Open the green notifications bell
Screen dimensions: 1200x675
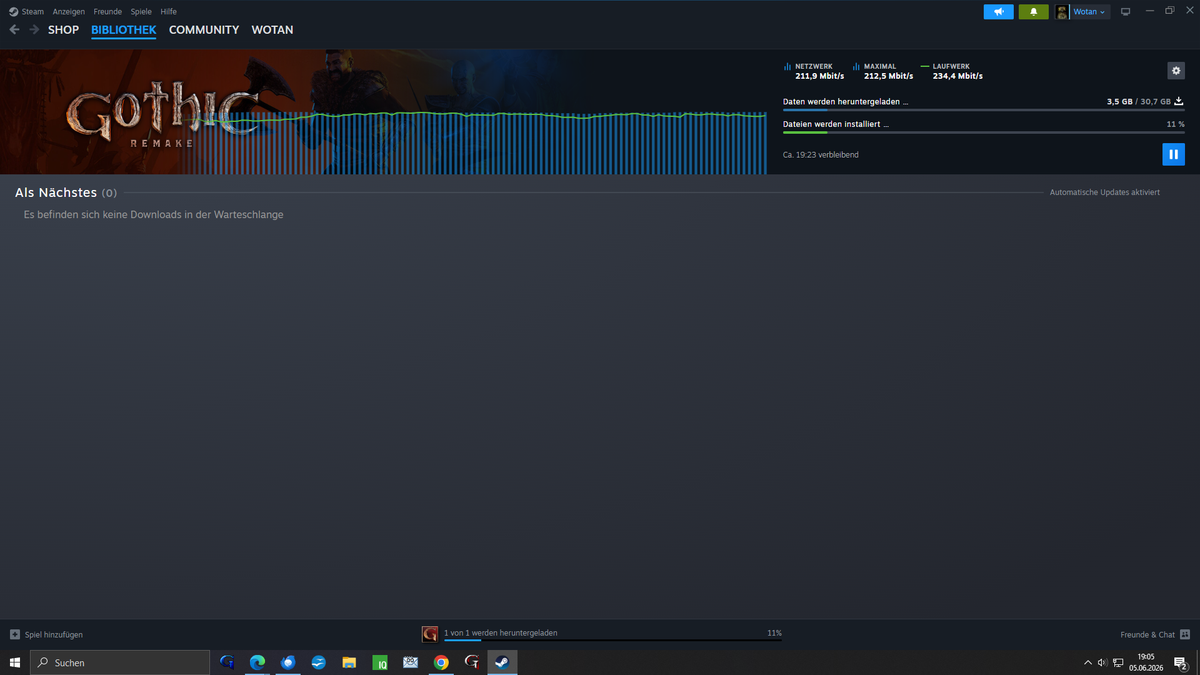click(x=1034, y=12)
